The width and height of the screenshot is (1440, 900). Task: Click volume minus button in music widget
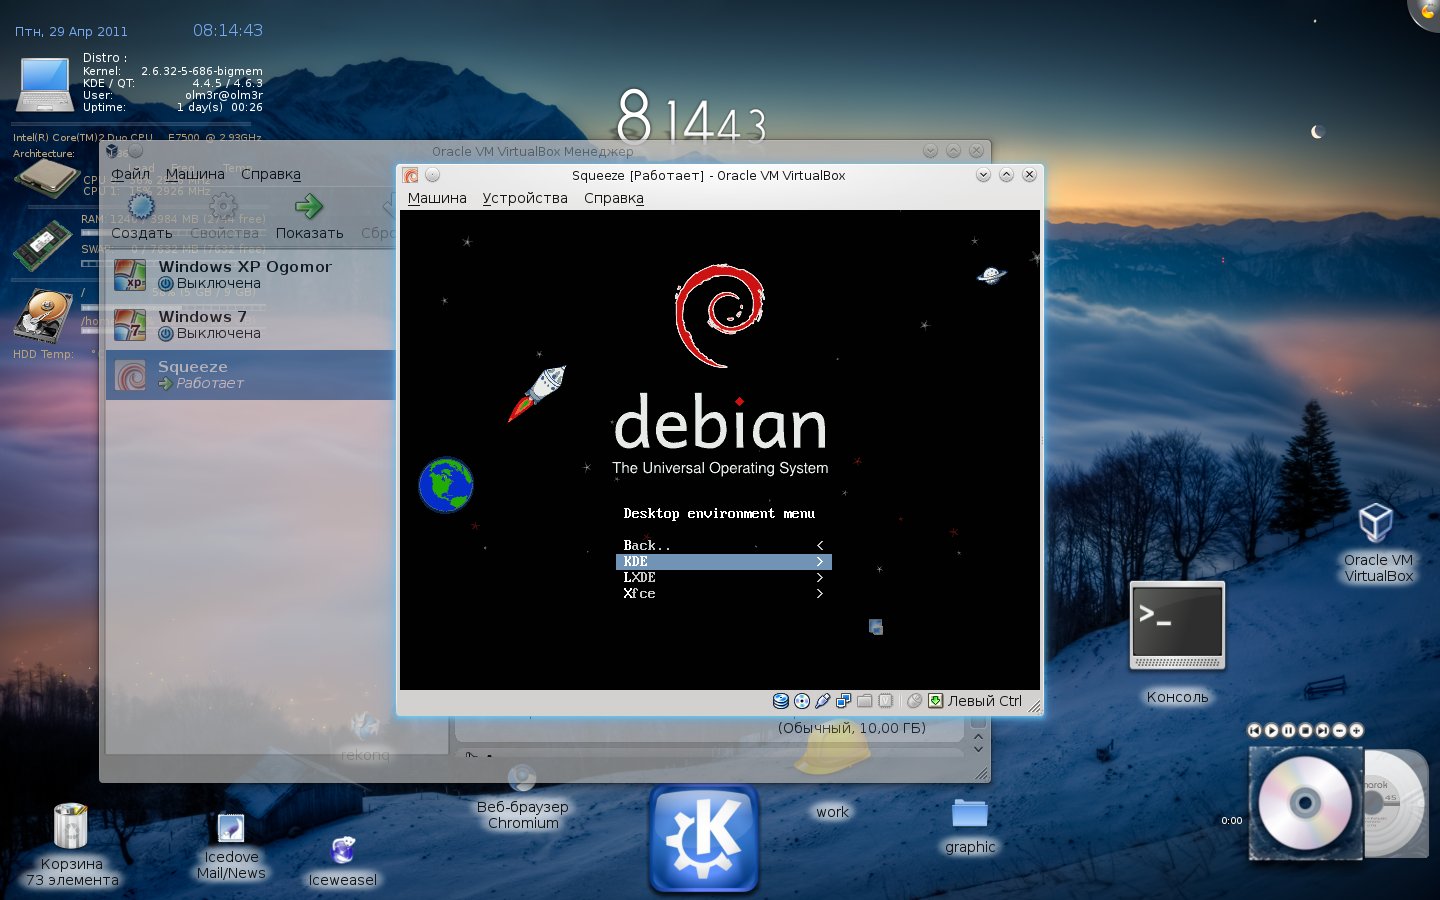(x=1339, y=731)
